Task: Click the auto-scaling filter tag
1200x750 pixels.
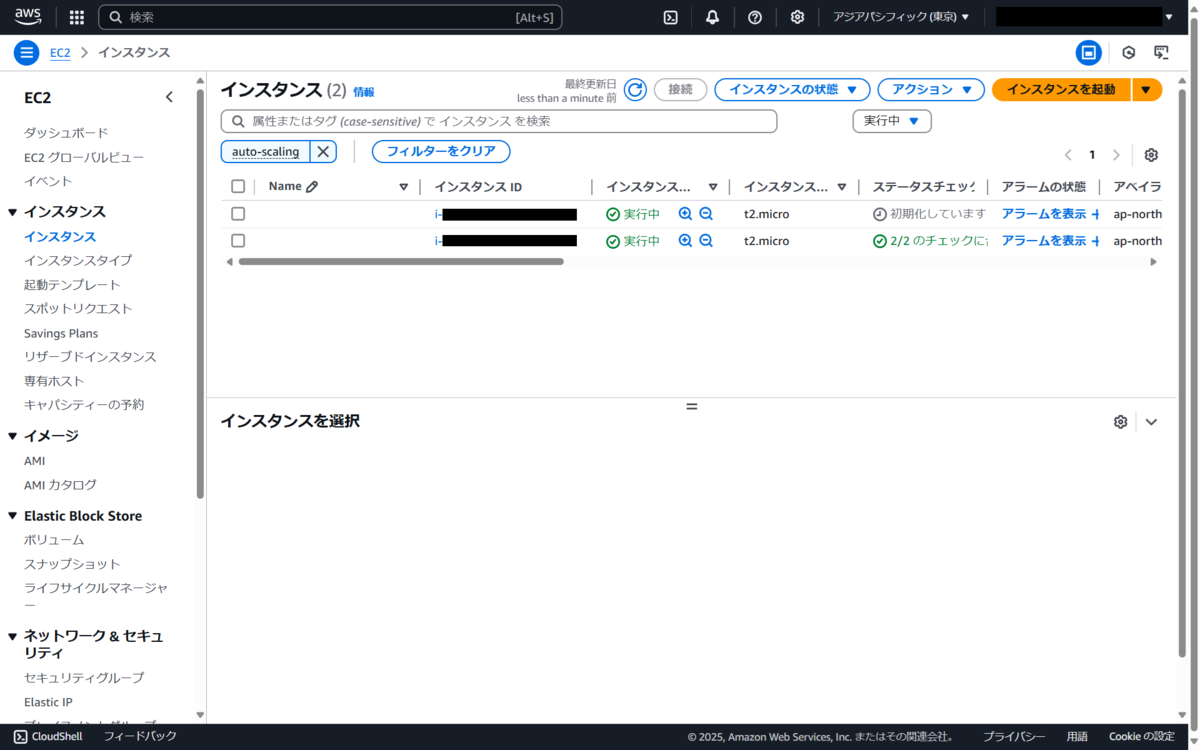Action: pyautogui.click(x=265, y=152)
